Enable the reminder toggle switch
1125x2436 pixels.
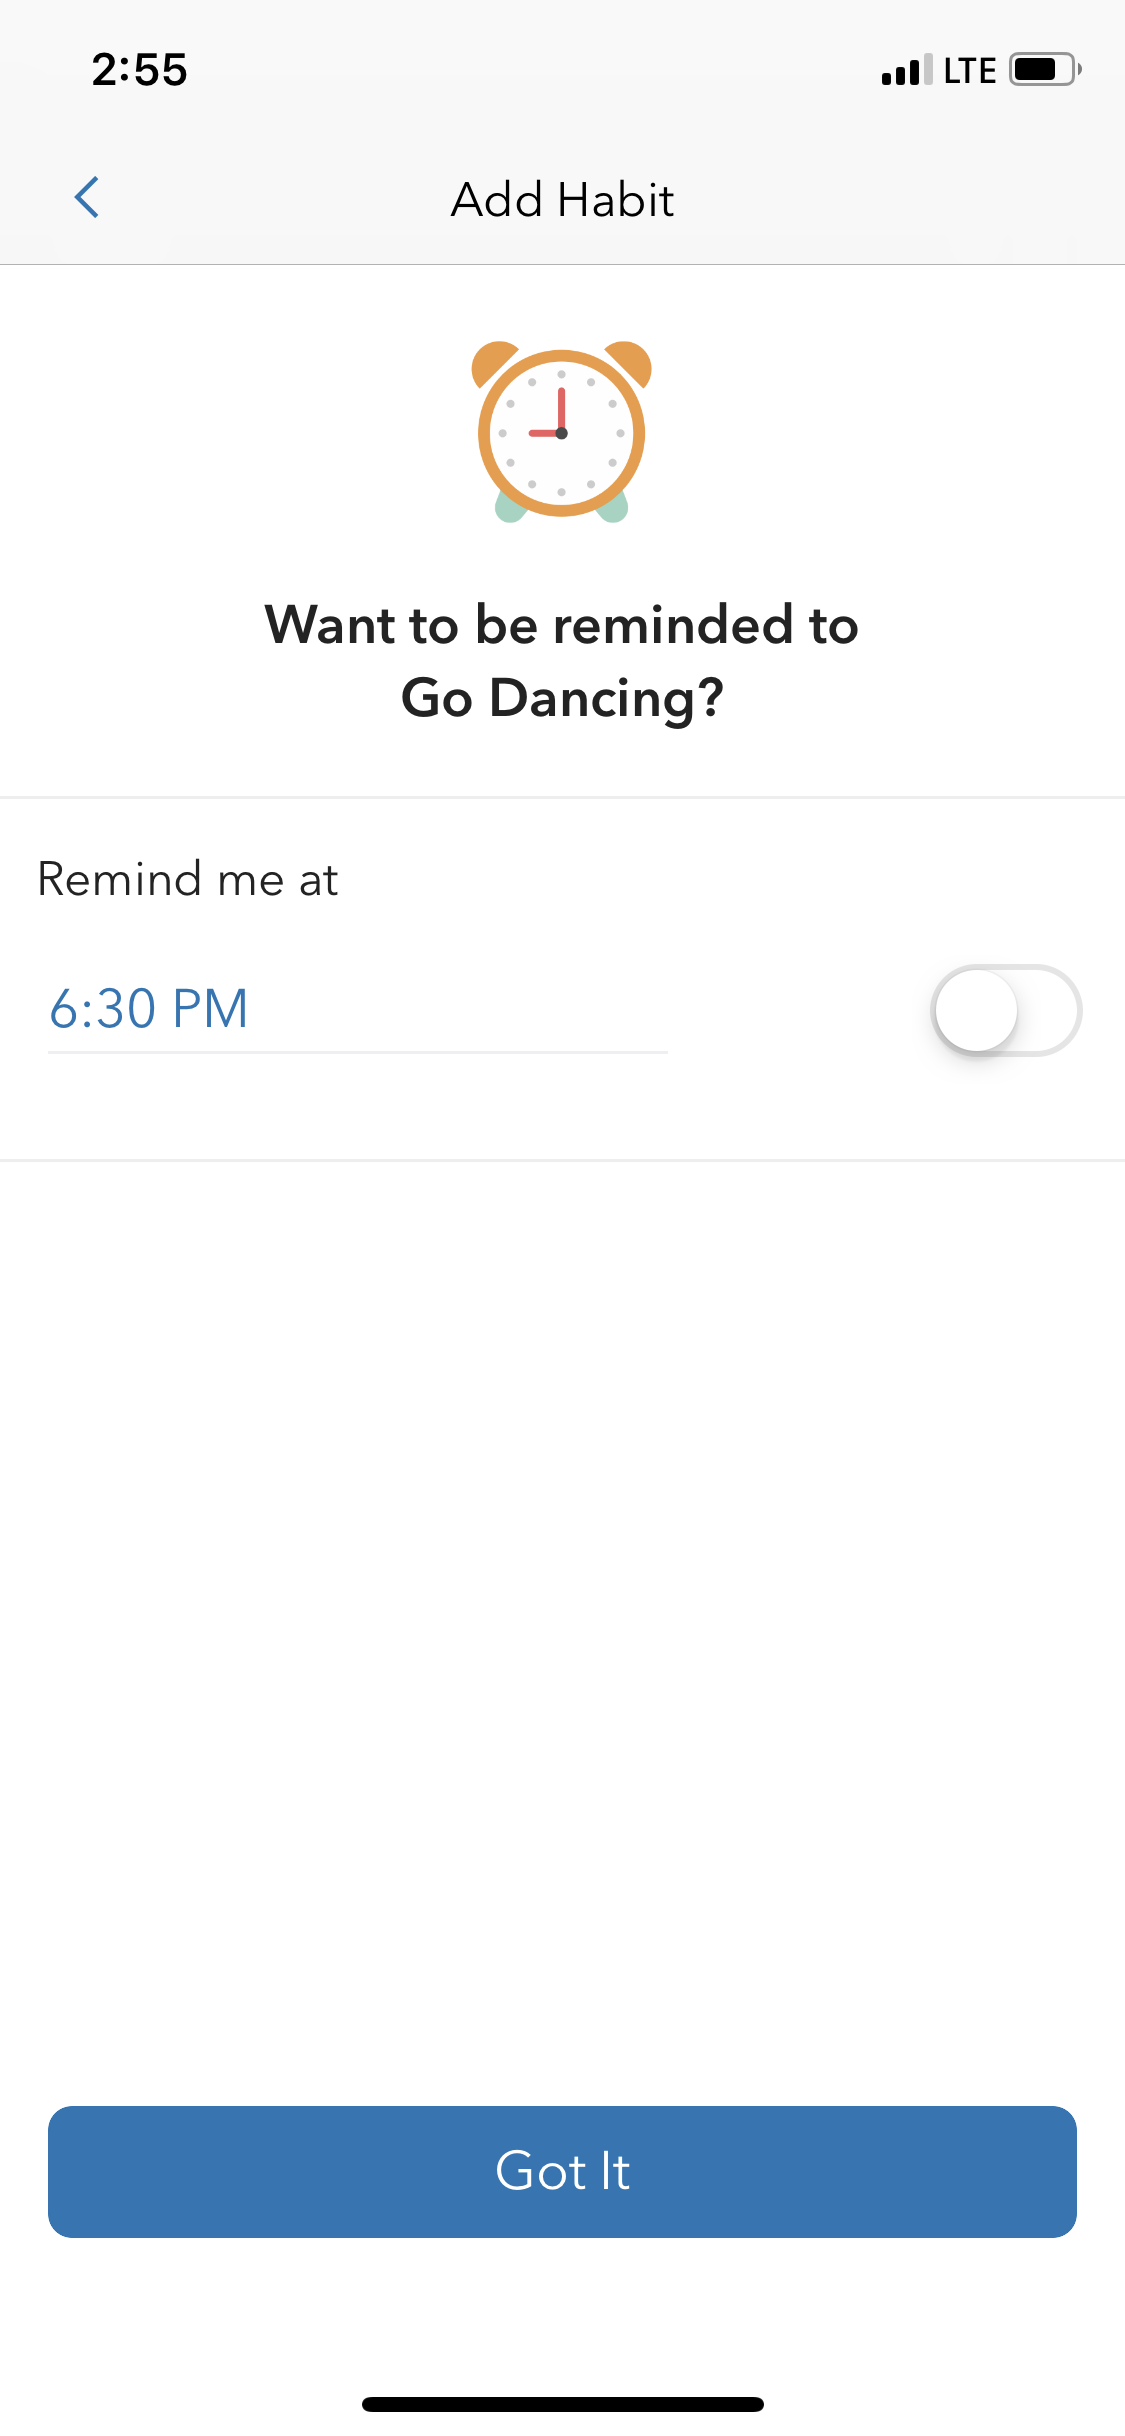1006,1010
